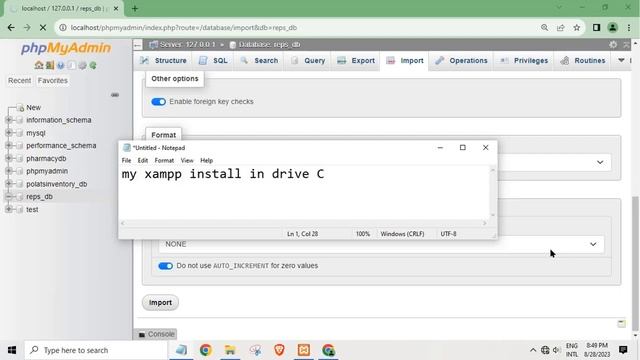Click Database: reps_db breadcrumb
This screenshot has width=640, height=360.
(x=269, y=44)
